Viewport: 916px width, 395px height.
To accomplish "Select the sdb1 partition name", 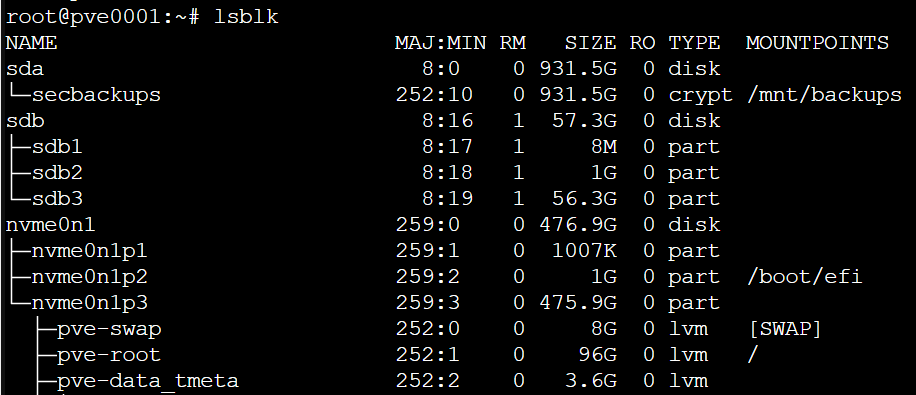I will 57,147.
